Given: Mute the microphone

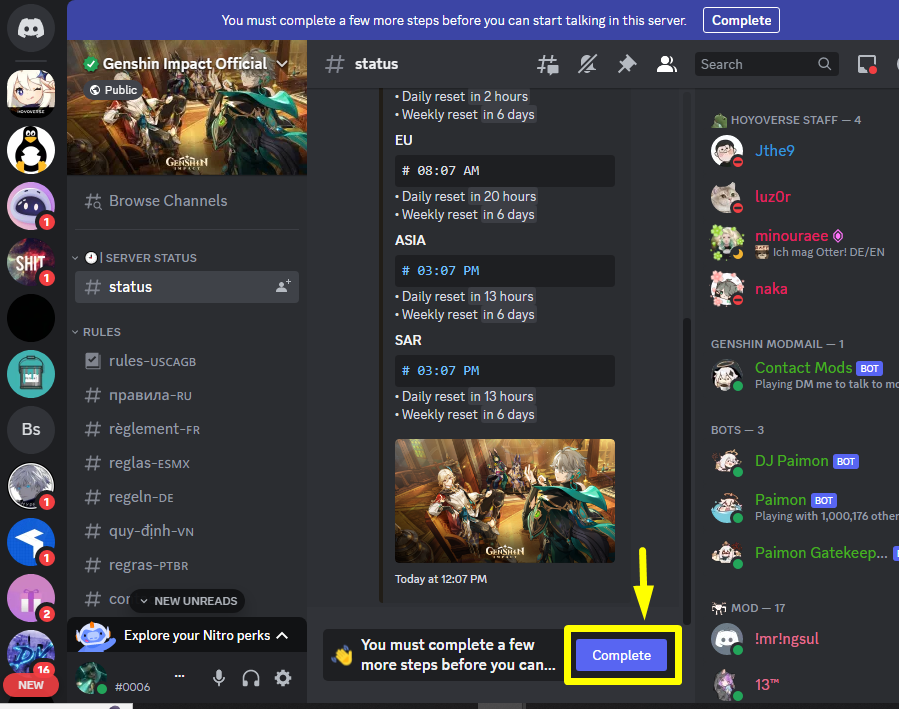Looking at the screenshot, I should tap(218, 679).
